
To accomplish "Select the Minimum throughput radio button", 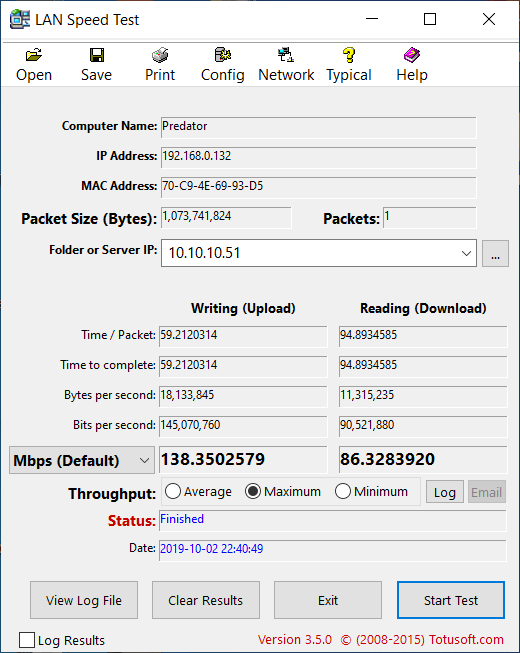I will (343, 491).
